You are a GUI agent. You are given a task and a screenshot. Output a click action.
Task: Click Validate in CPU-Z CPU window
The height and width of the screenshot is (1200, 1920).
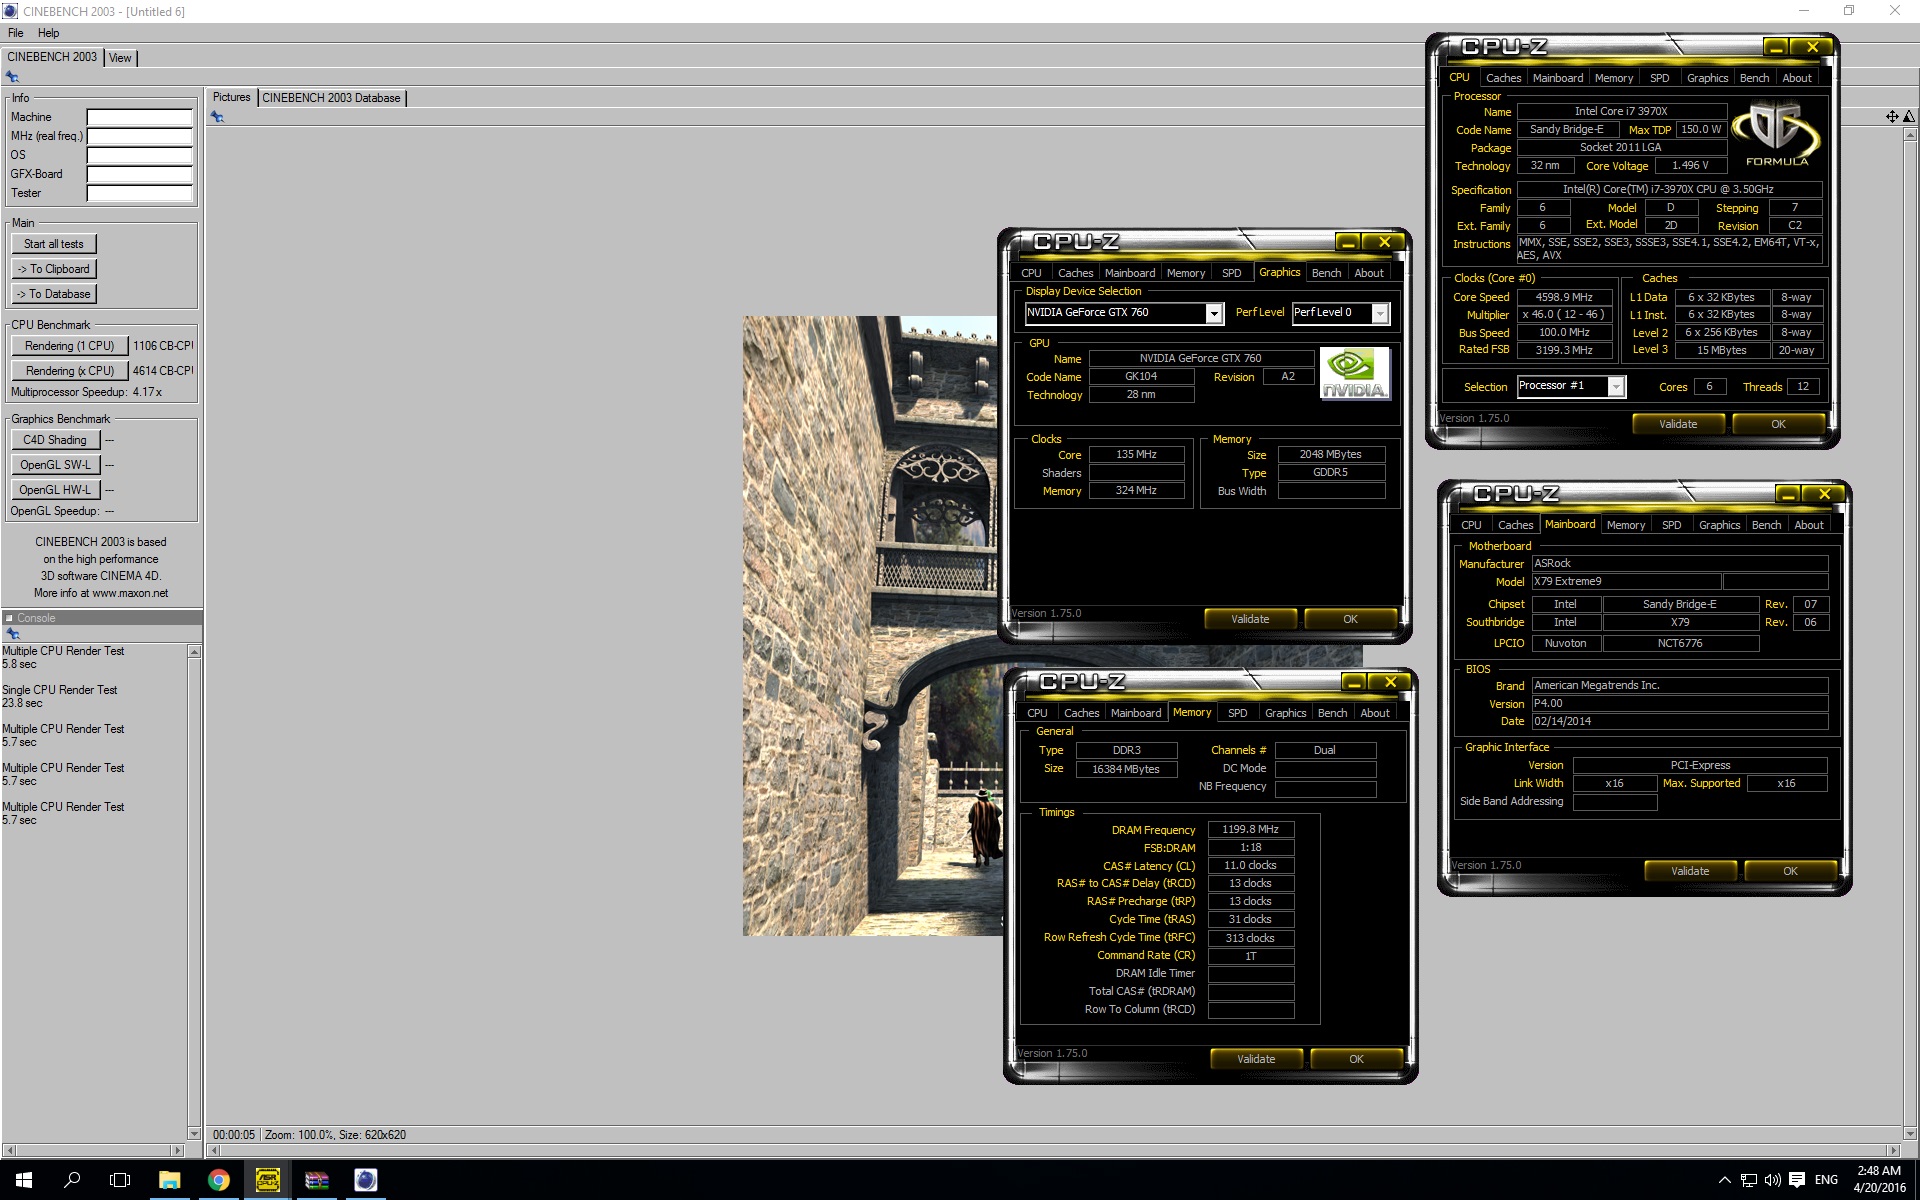(1678, 424)
